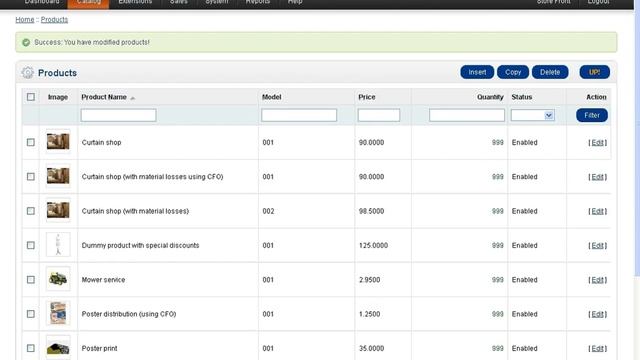Select the price 1.2500 cell
The width and height of the screenshot is (640, 360).
369,314
